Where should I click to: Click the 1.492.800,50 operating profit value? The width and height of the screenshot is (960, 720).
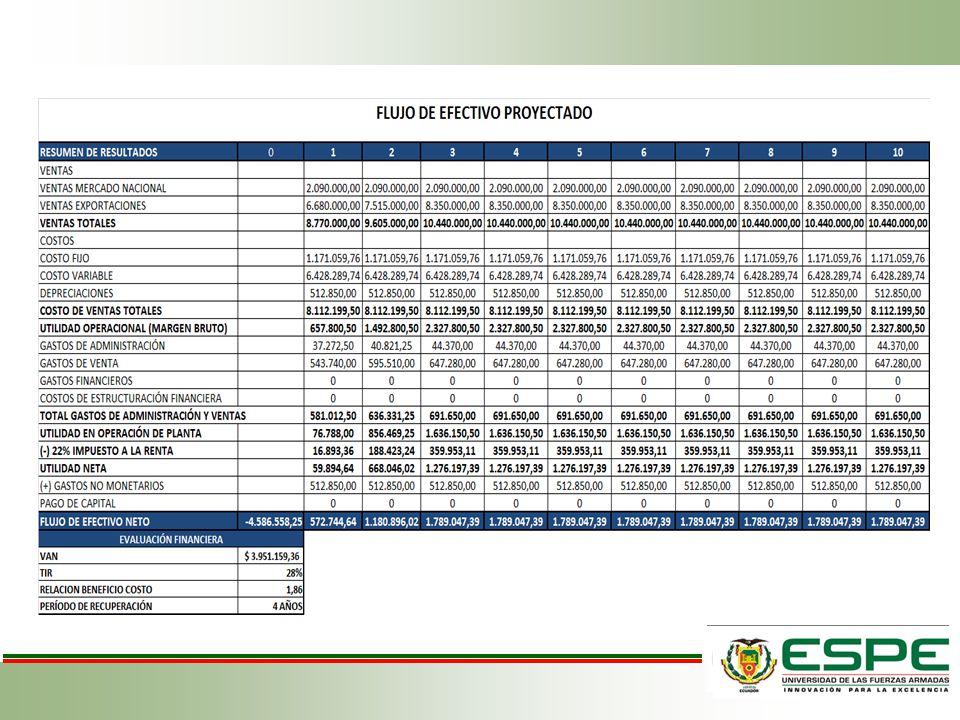point(391,328)
